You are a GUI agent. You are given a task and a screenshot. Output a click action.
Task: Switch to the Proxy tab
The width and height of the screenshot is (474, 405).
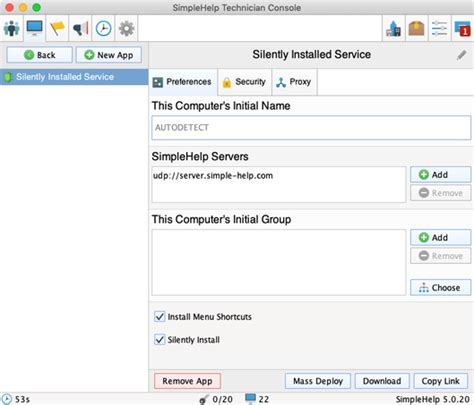[x=294, y=82]
